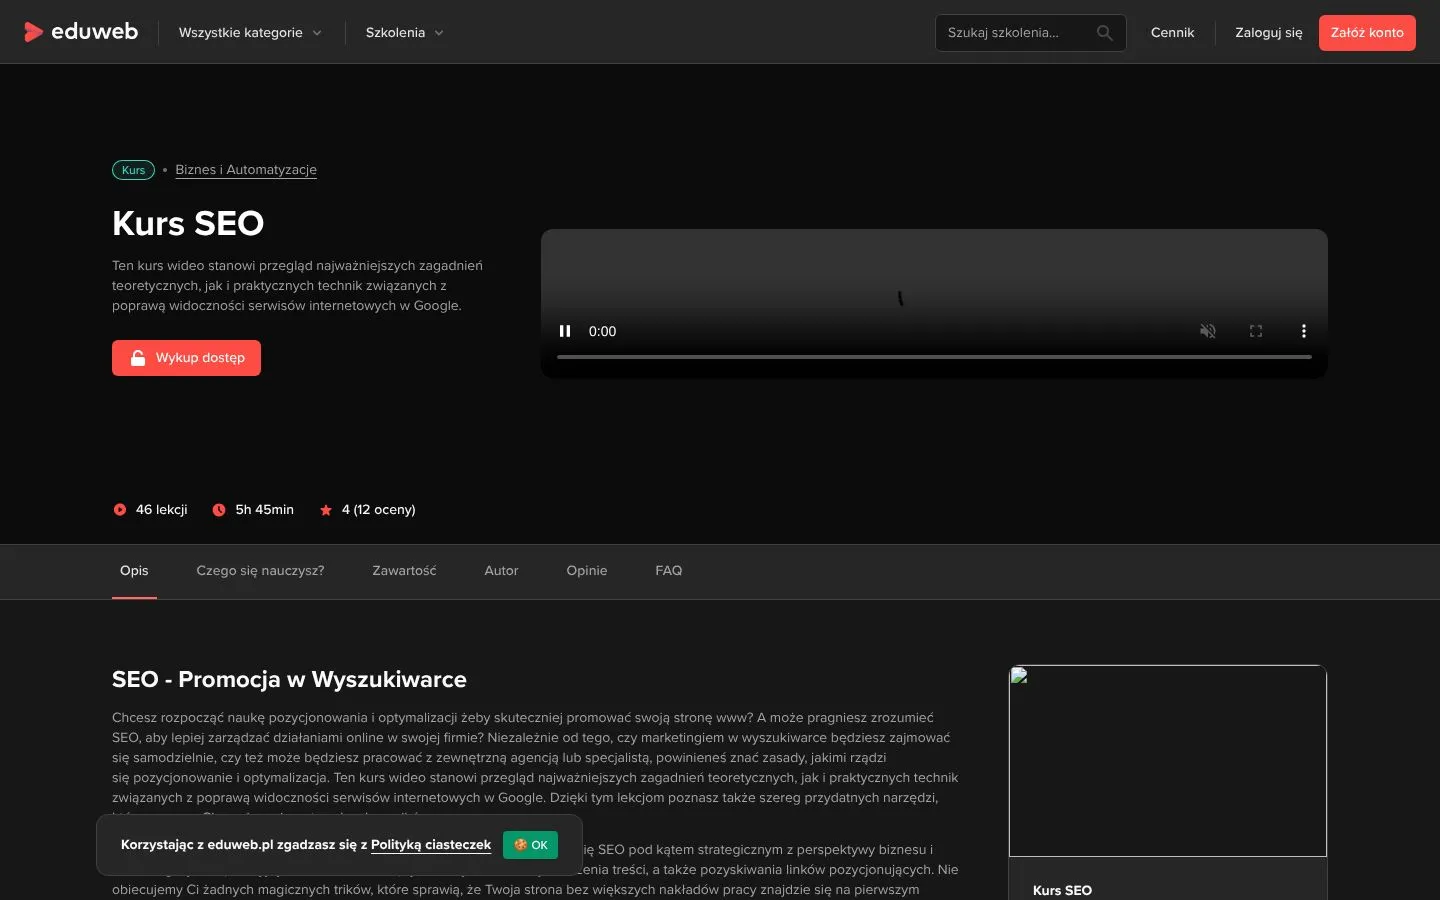Pause the video preview

pos(565,331)
